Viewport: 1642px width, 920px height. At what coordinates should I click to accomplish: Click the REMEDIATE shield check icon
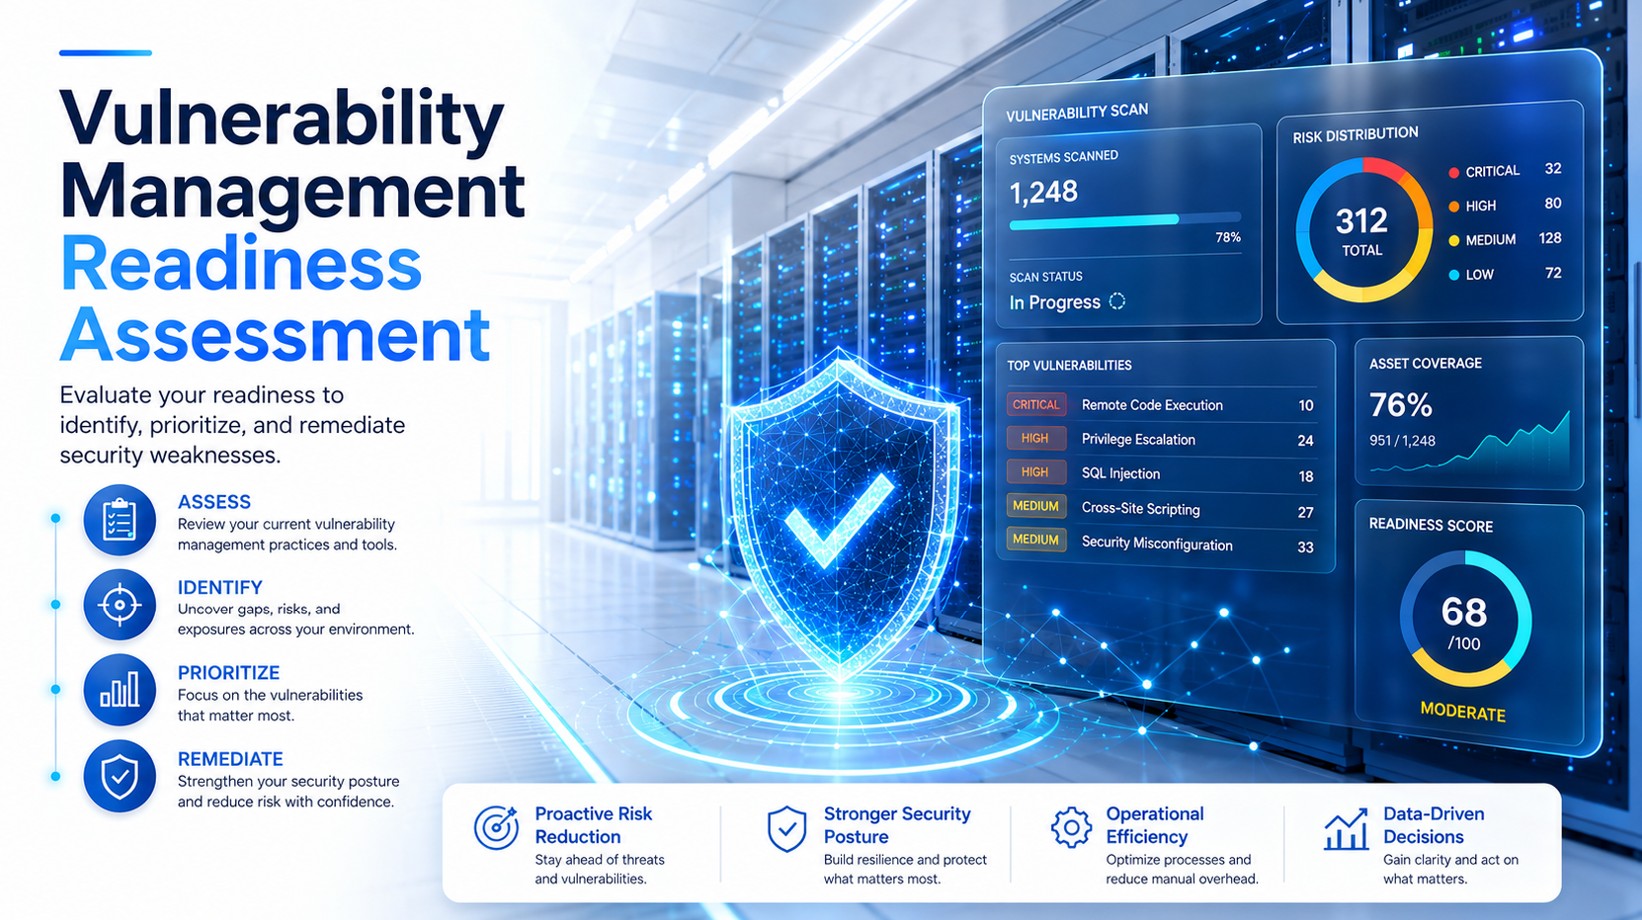click(x=119, y=776)
